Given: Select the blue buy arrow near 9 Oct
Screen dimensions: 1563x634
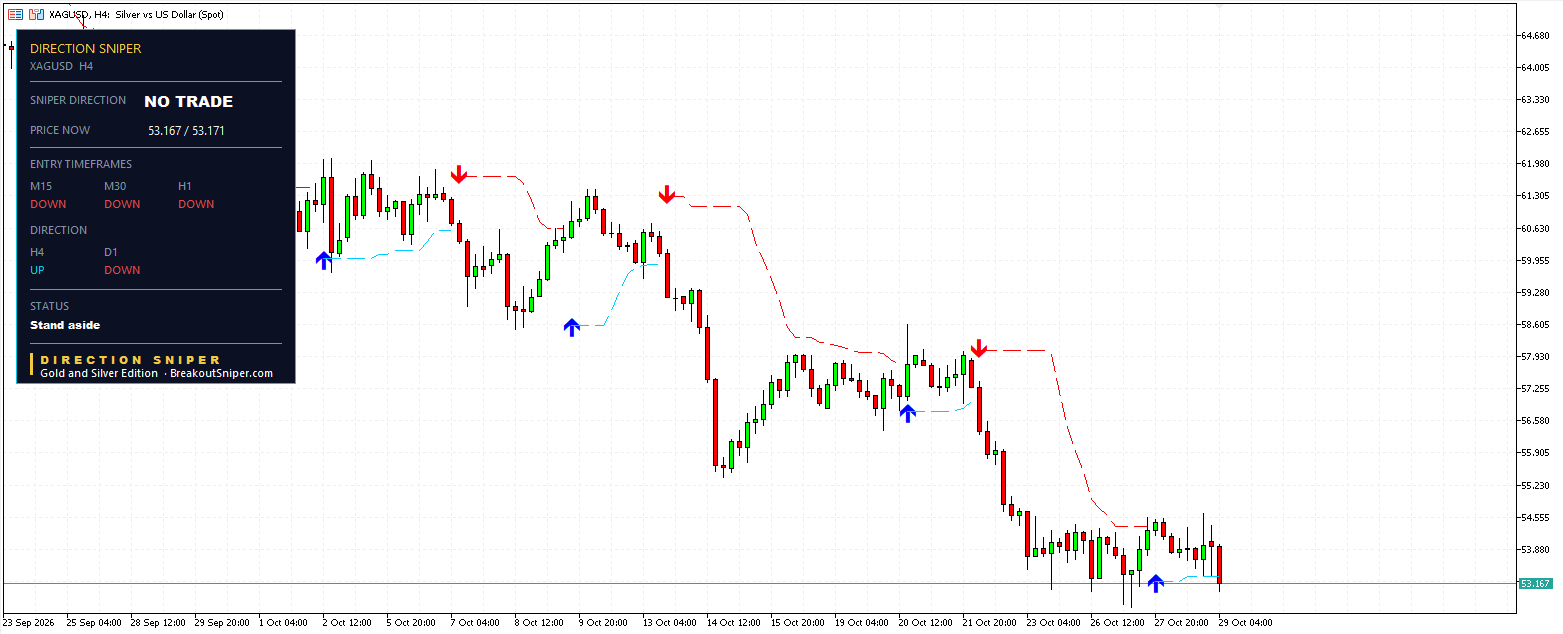Looking at the screenshot, I should (571, 327).
